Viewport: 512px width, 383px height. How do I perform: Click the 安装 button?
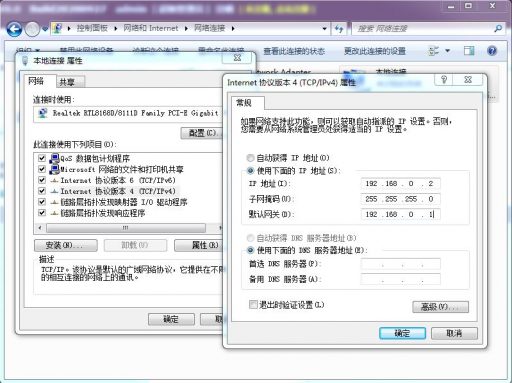pos(66,246)
